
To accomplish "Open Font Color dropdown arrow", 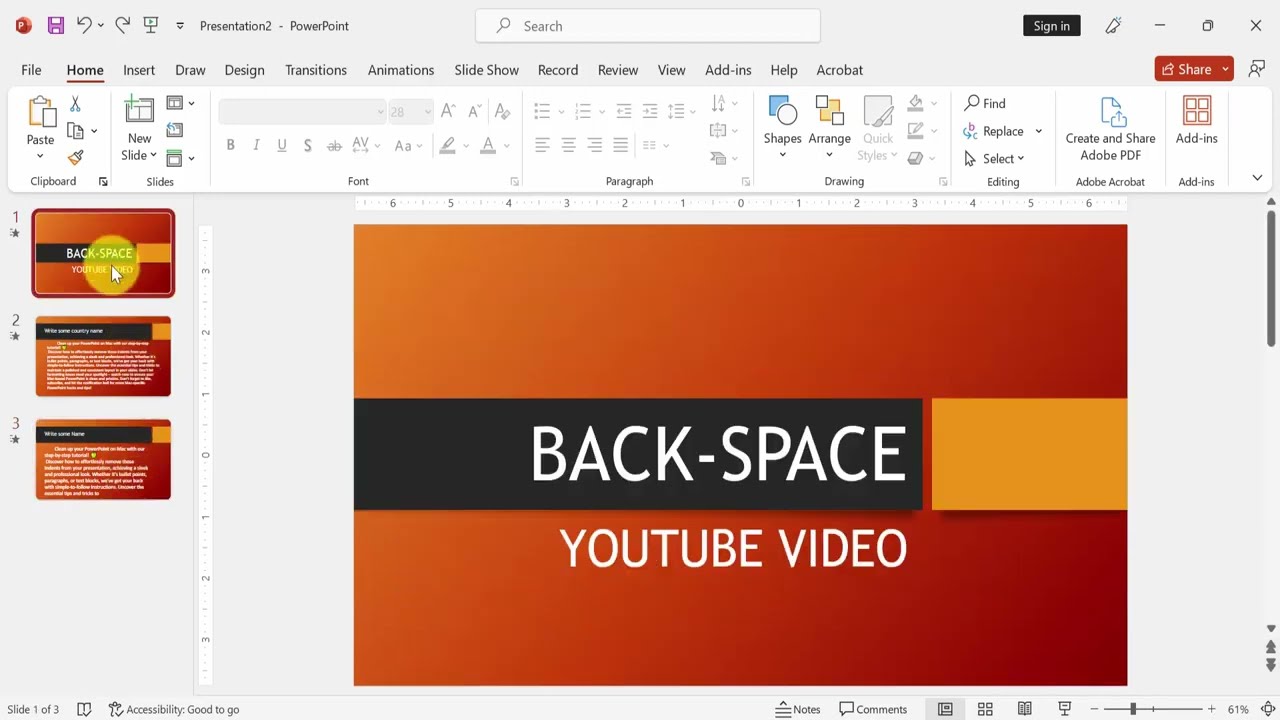I will [x=506, y=145].
